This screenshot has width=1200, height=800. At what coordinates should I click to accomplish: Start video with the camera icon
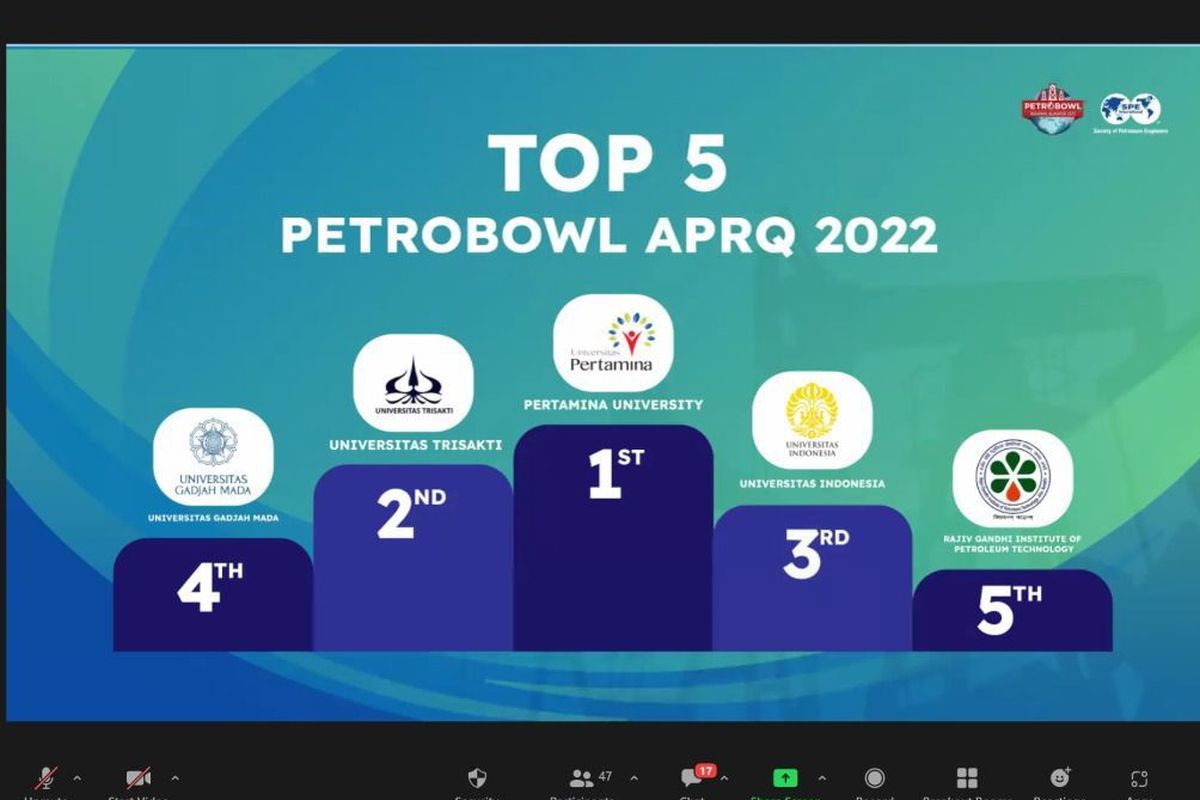139,778
